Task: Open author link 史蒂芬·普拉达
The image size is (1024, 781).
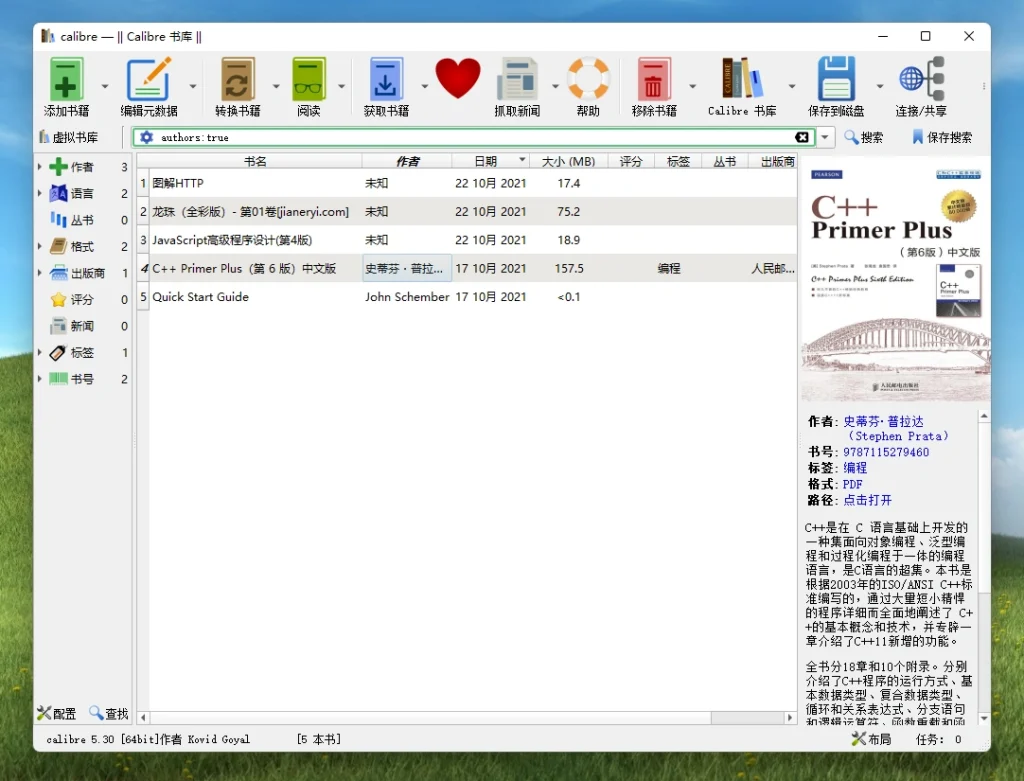Action: coord(883,421)
